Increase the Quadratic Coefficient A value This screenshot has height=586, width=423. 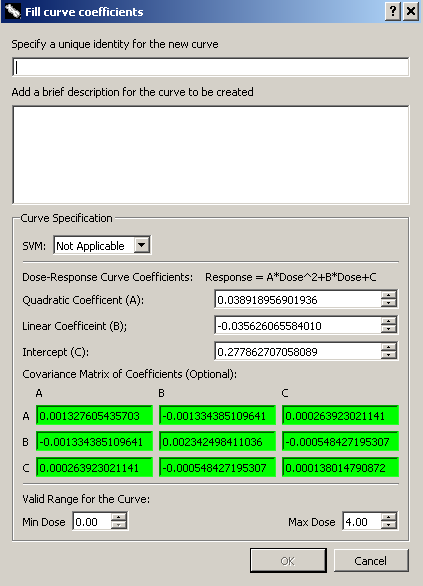[389, 295]
